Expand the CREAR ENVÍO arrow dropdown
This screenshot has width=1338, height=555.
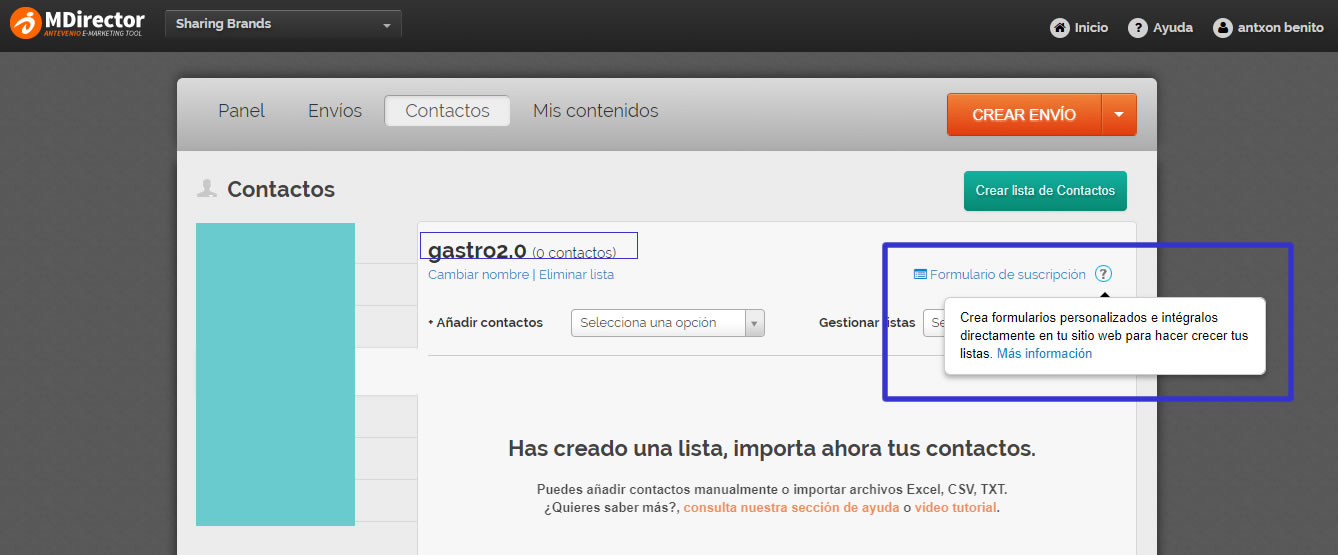[x=1119, y=115]
